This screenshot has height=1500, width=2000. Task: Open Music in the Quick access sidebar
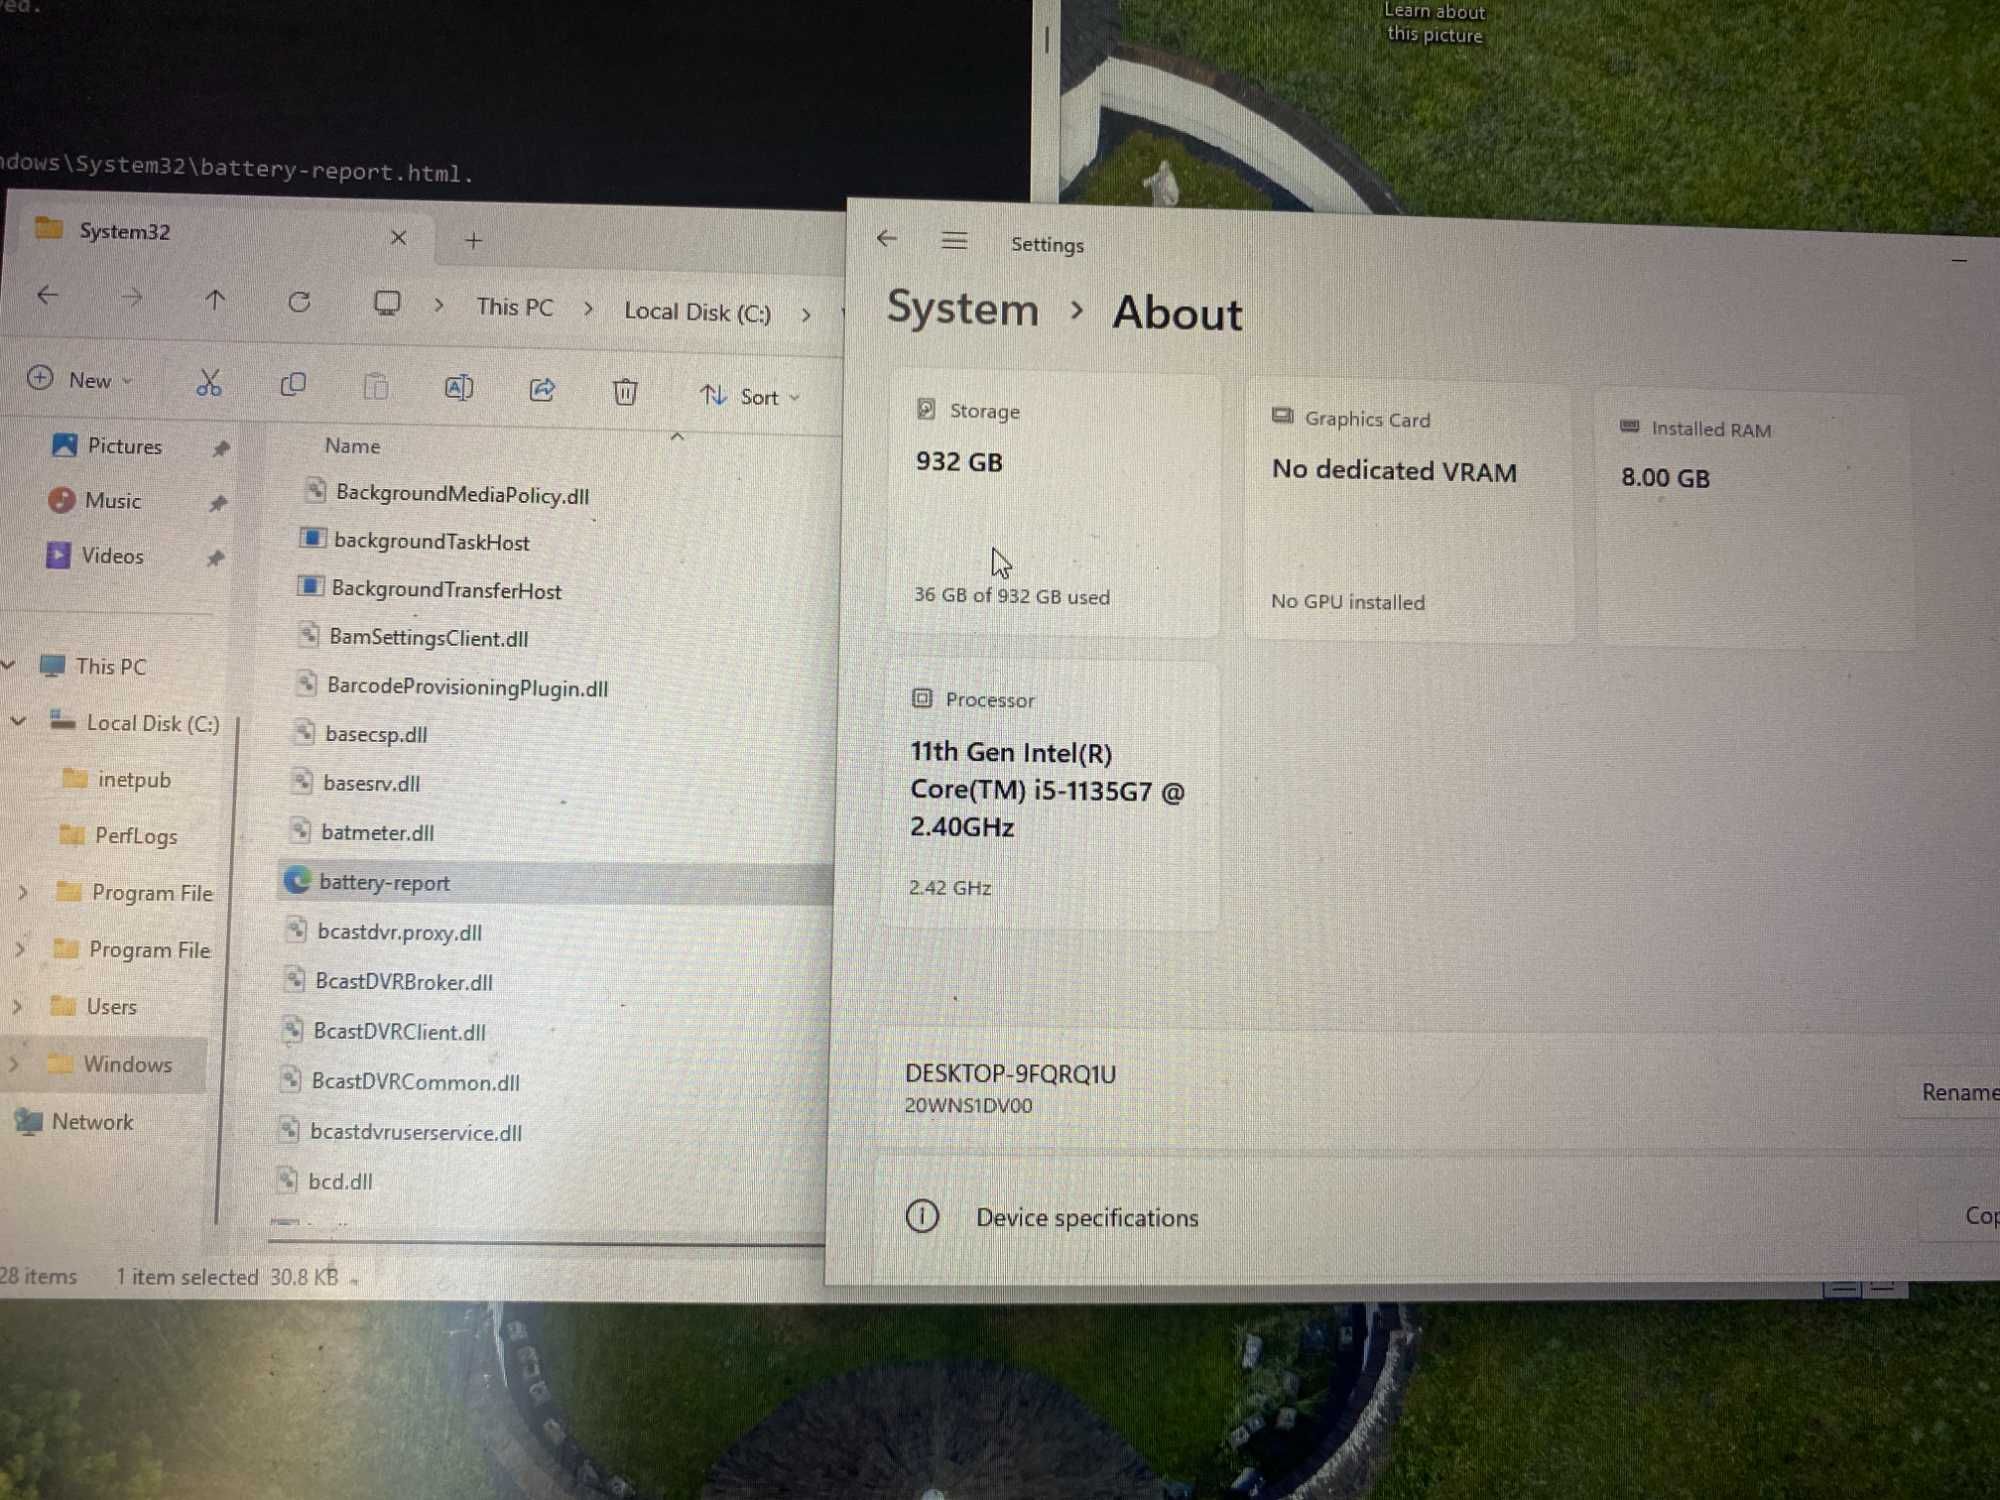112,500
